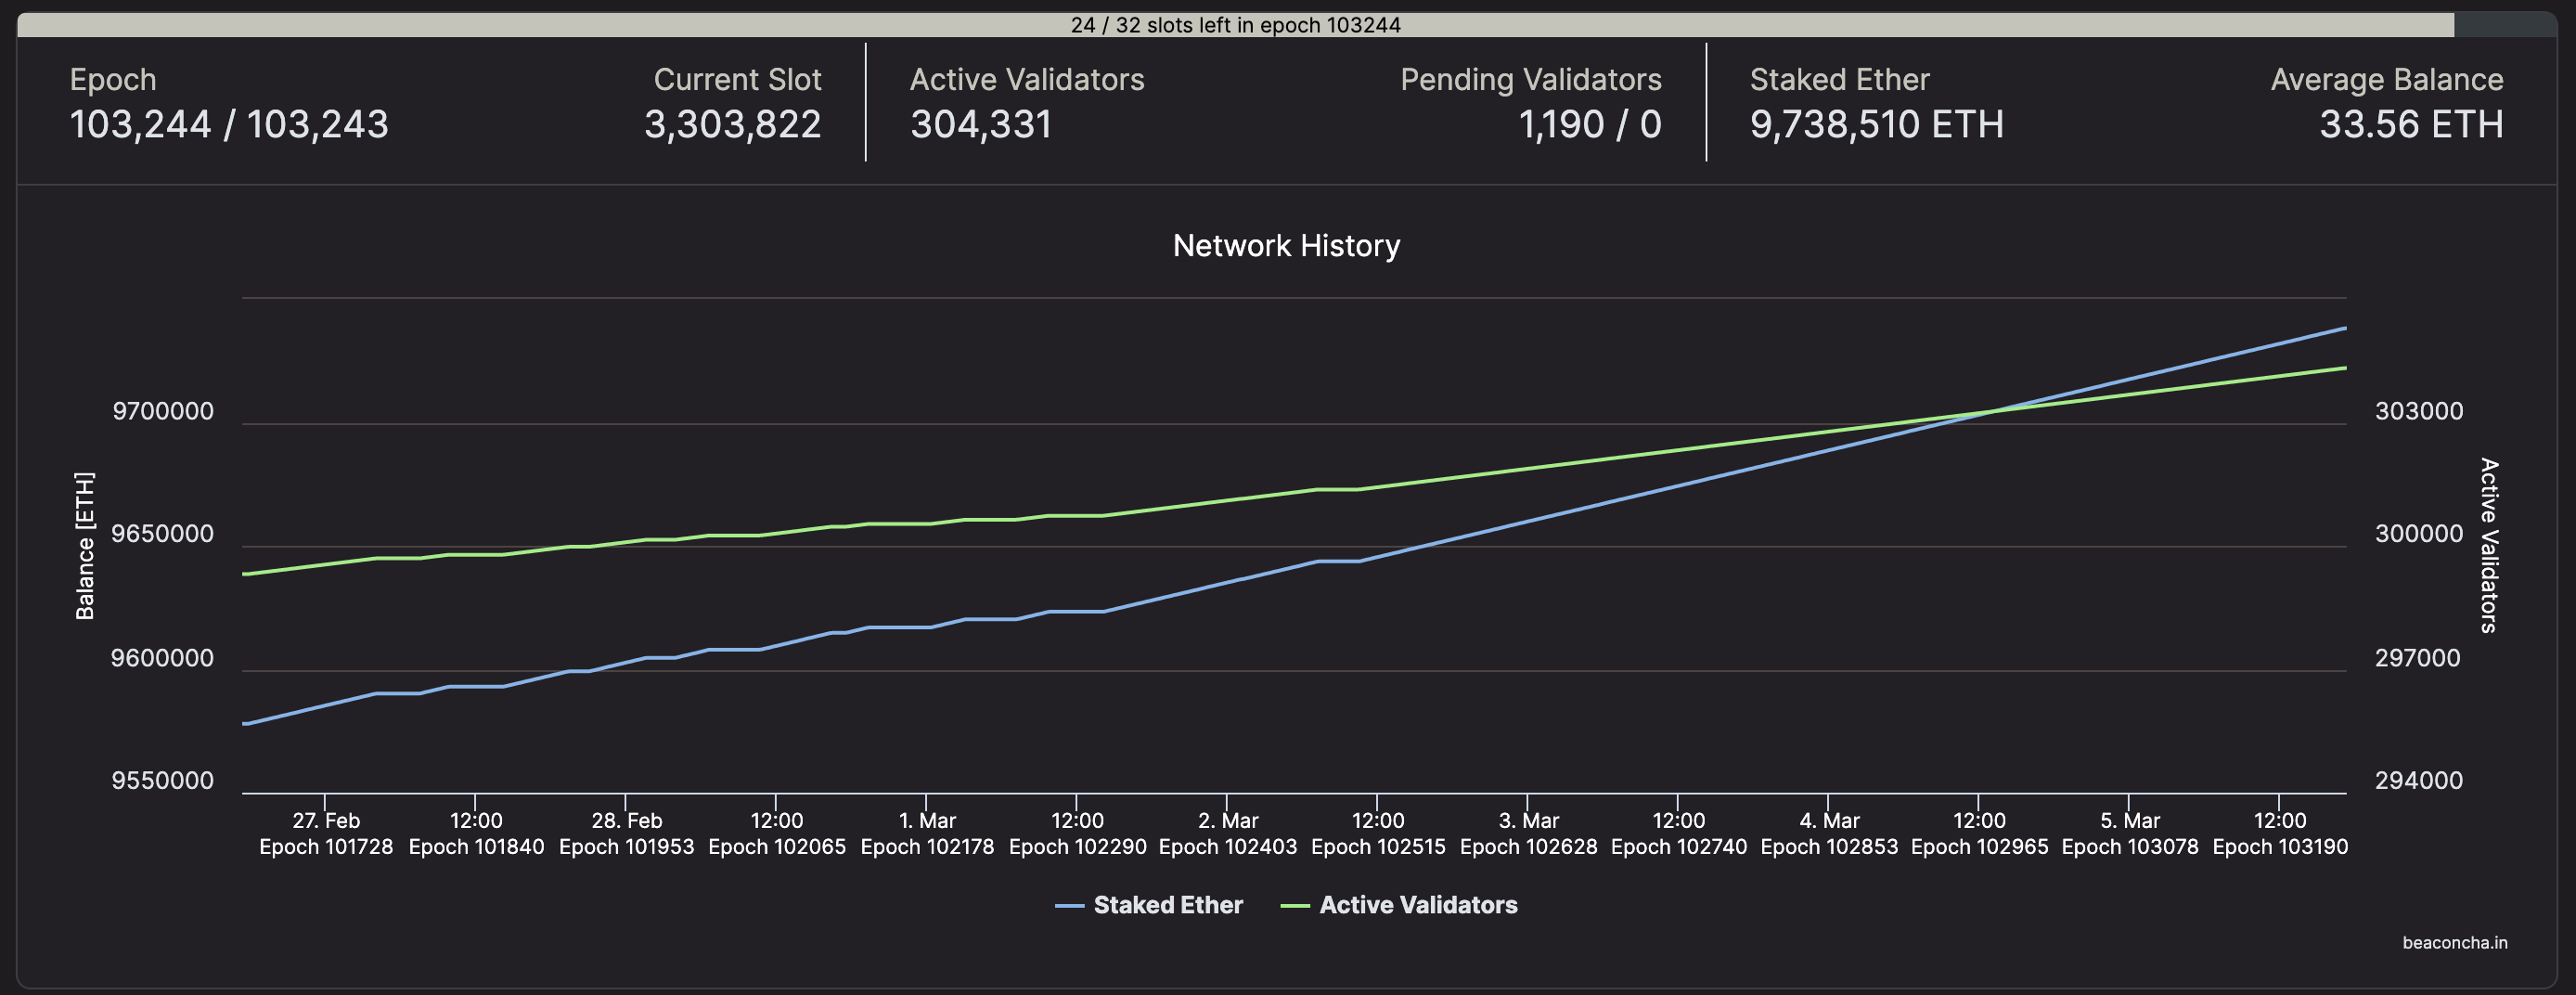Click the 1. Mar Epoch 102178 axis label

pyautogui.click(x=927, y=833)
